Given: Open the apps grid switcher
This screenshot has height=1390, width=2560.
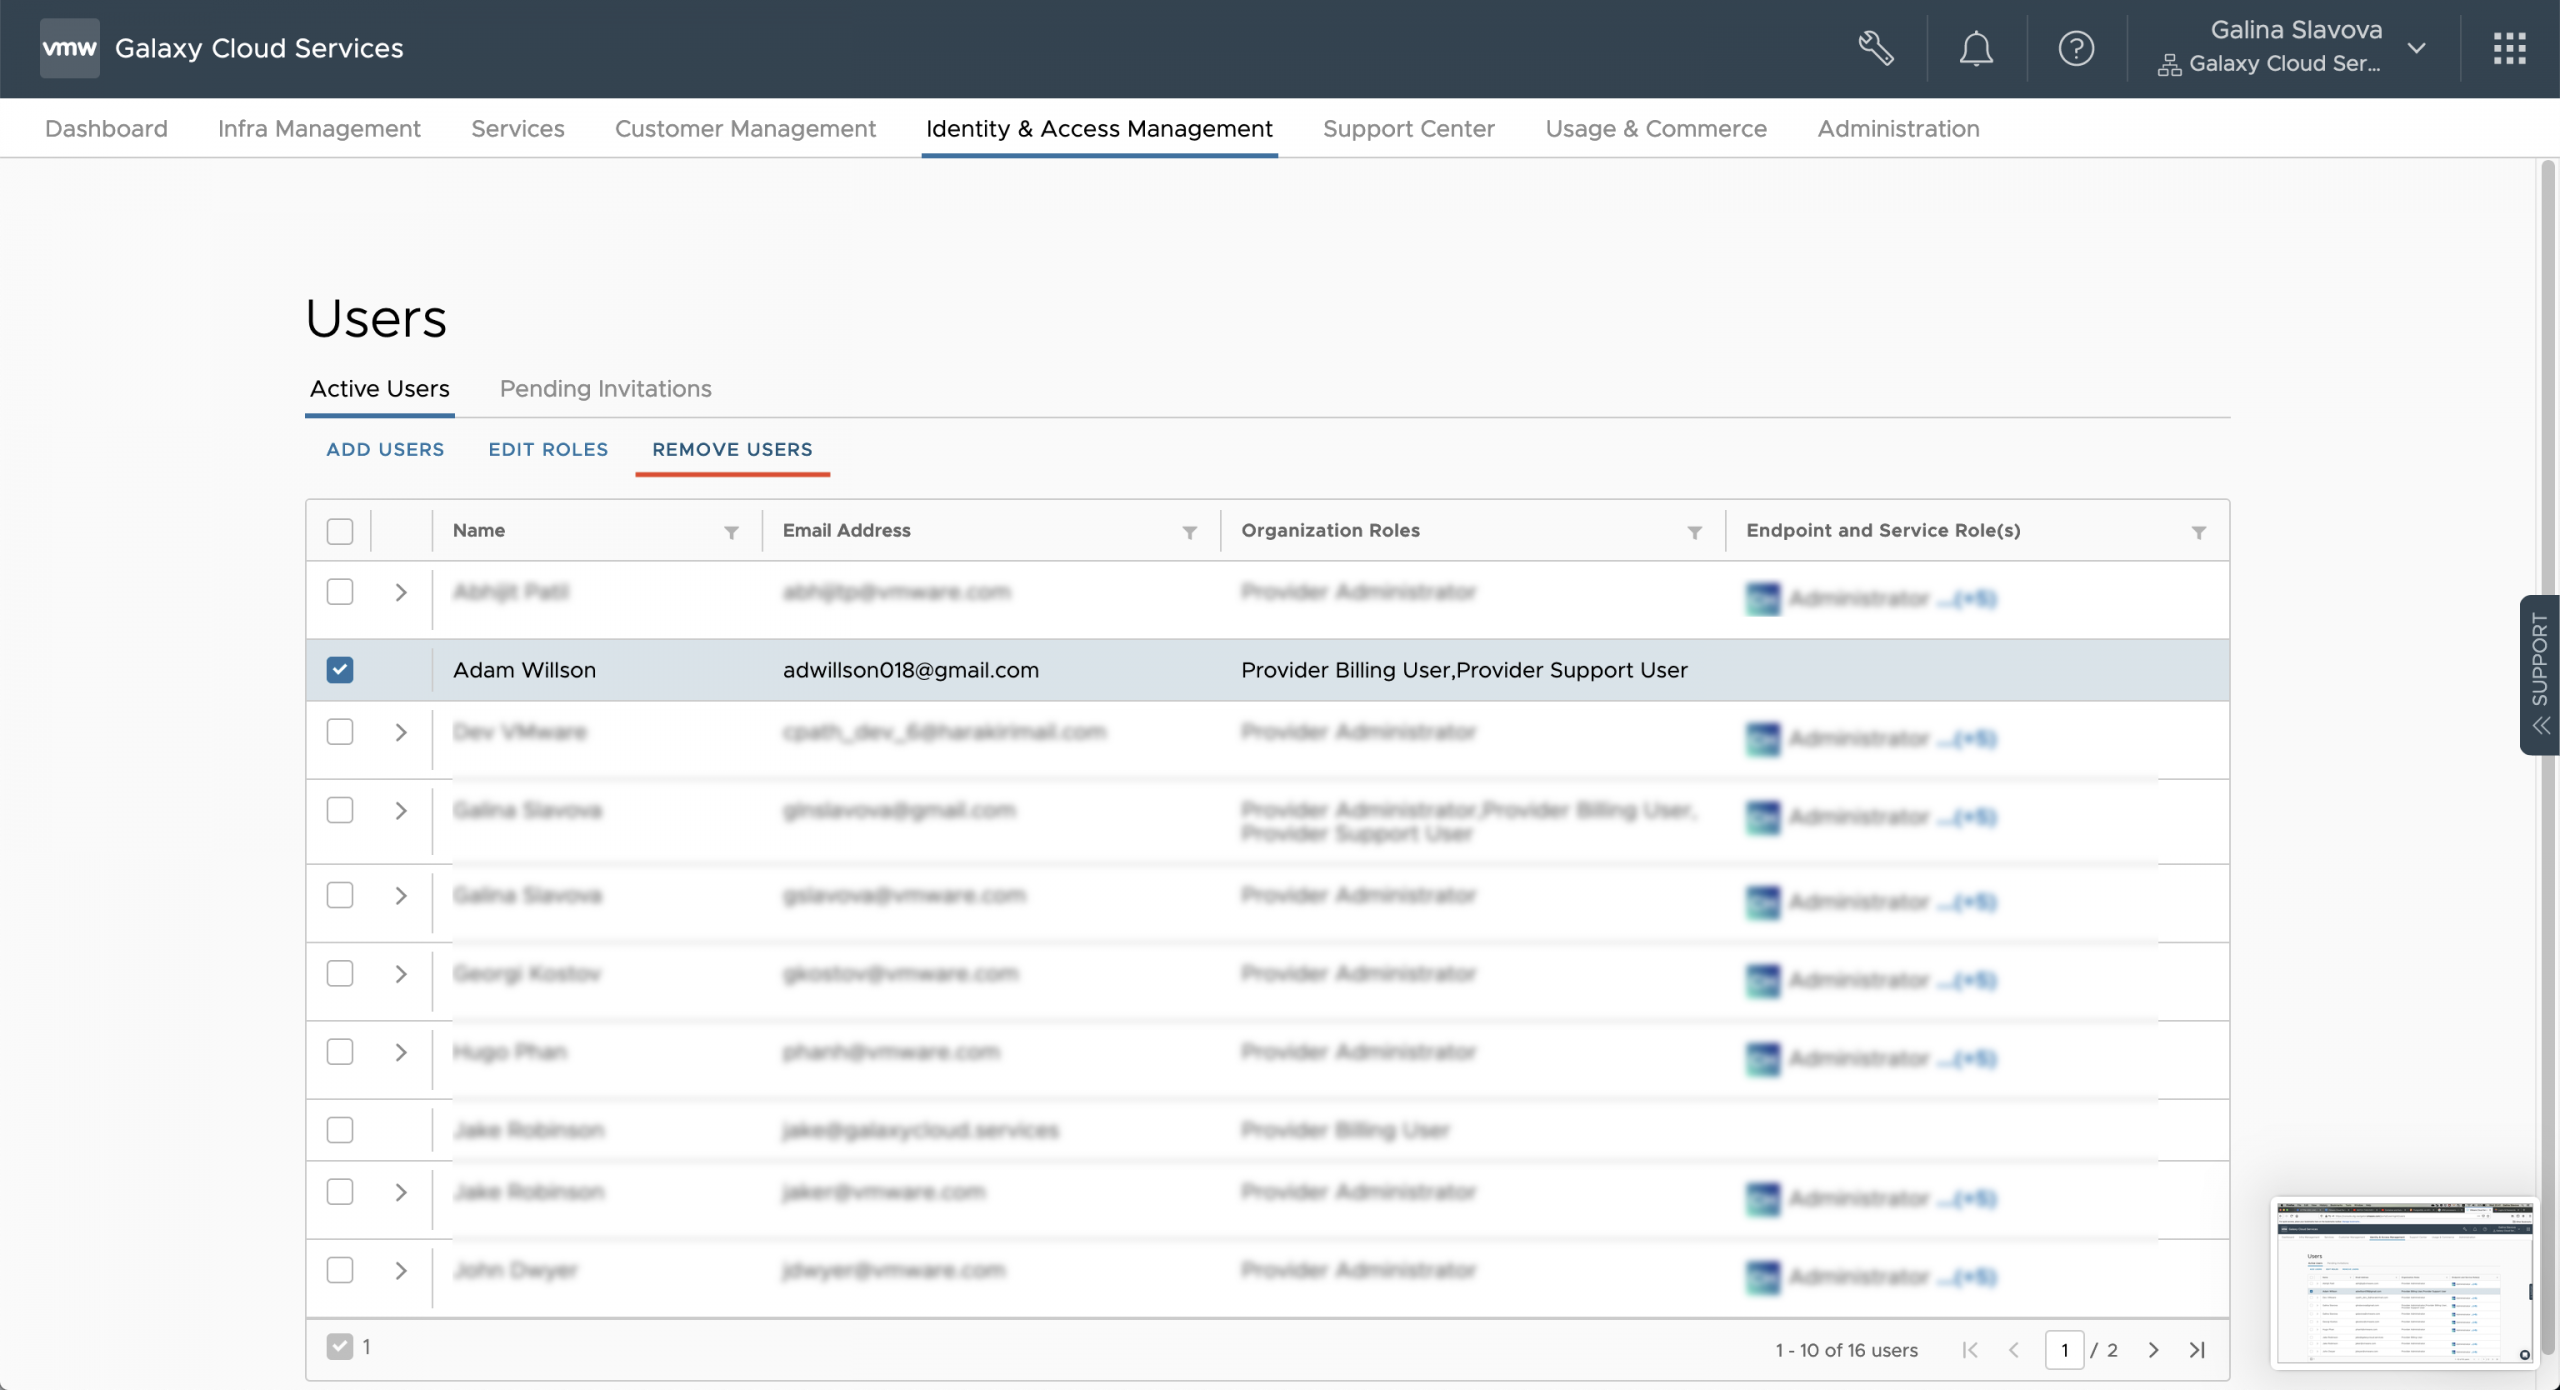Looking at the screenshot, I should point(2509,48).
